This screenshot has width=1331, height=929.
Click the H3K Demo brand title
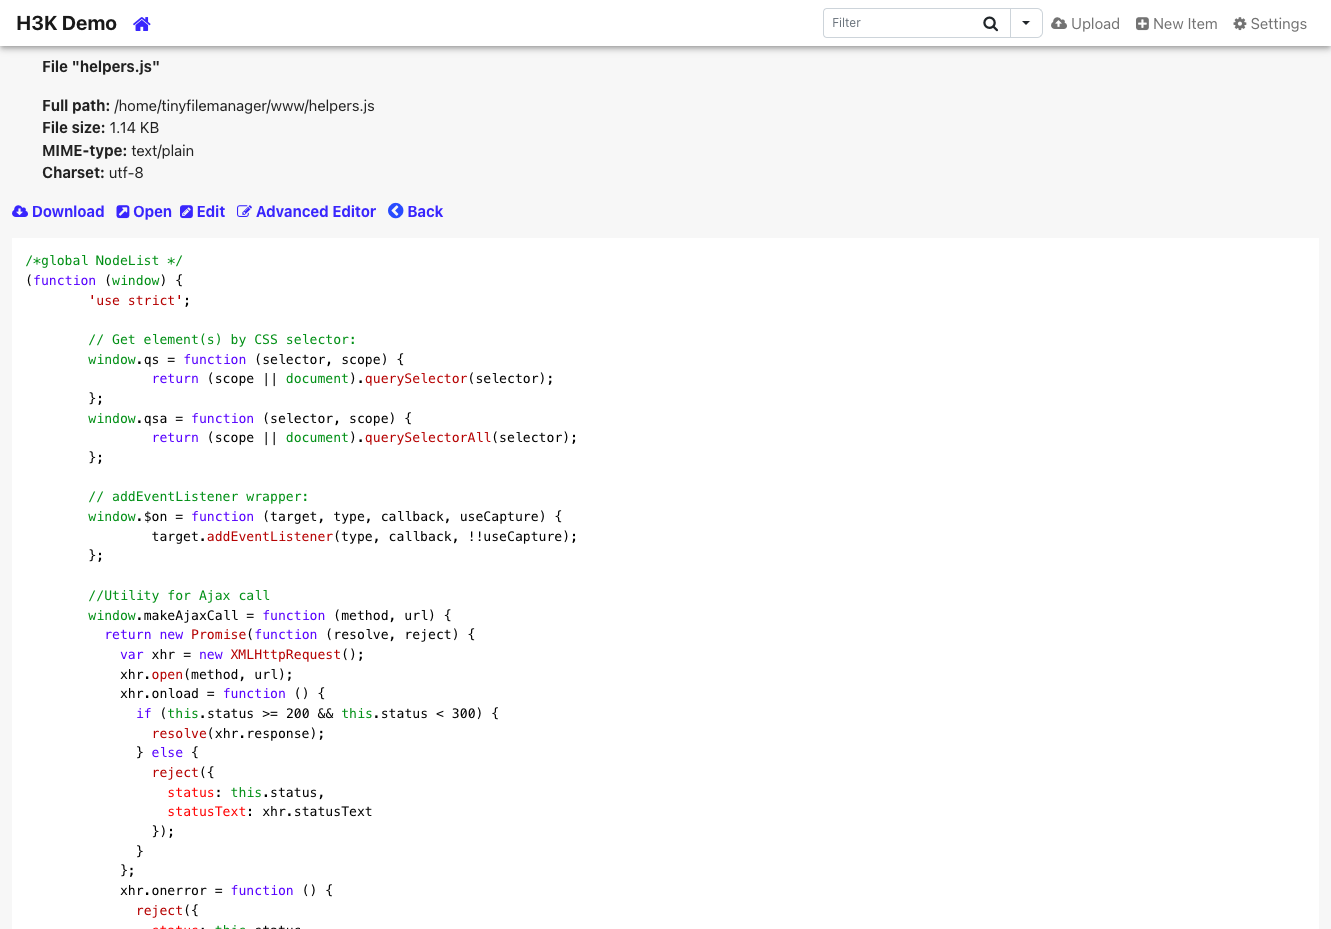(66, 23)
